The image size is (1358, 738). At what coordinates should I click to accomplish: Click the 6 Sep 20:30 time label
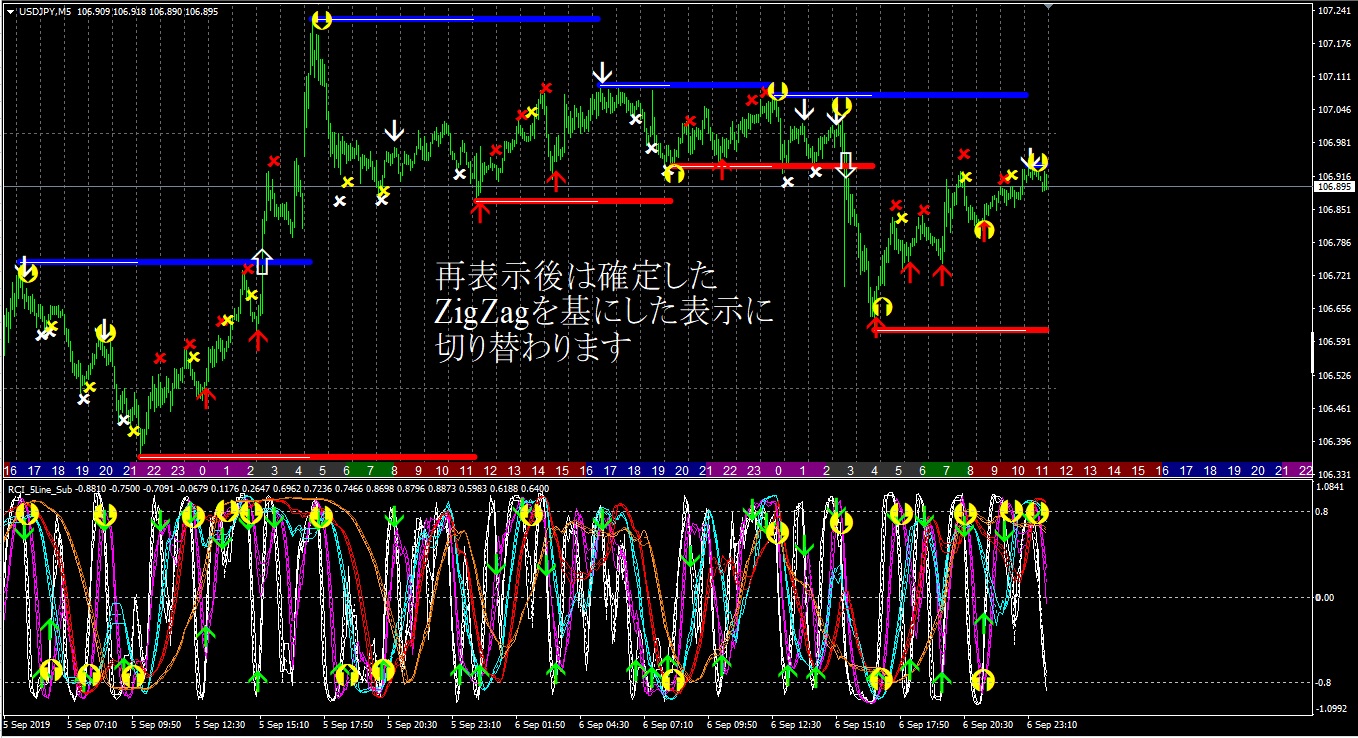point(988,724)
